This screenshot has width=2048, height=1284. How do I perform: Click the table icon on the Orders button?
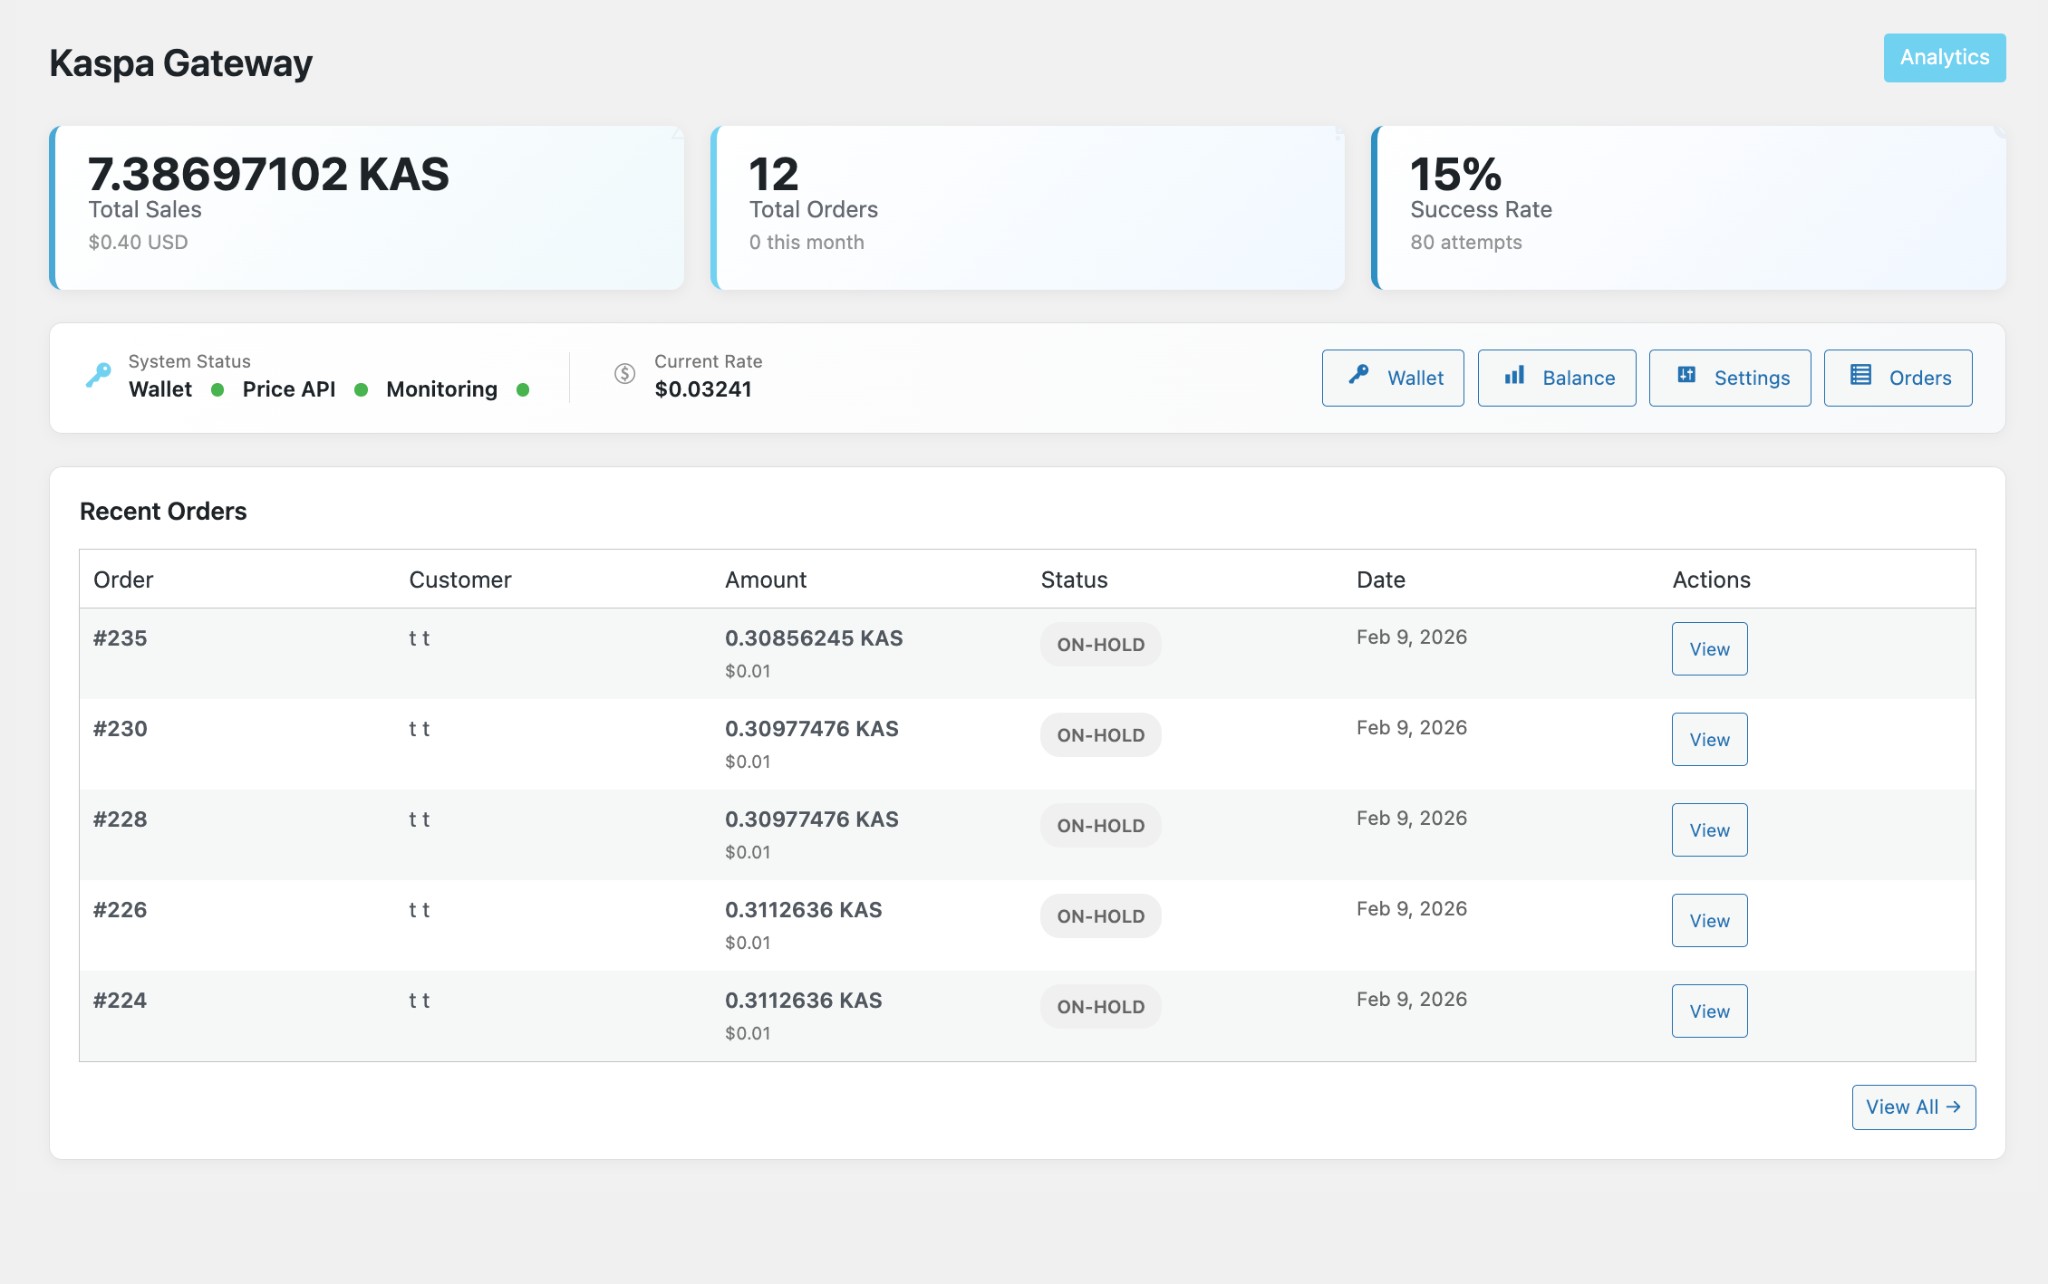coord(1859,376)
